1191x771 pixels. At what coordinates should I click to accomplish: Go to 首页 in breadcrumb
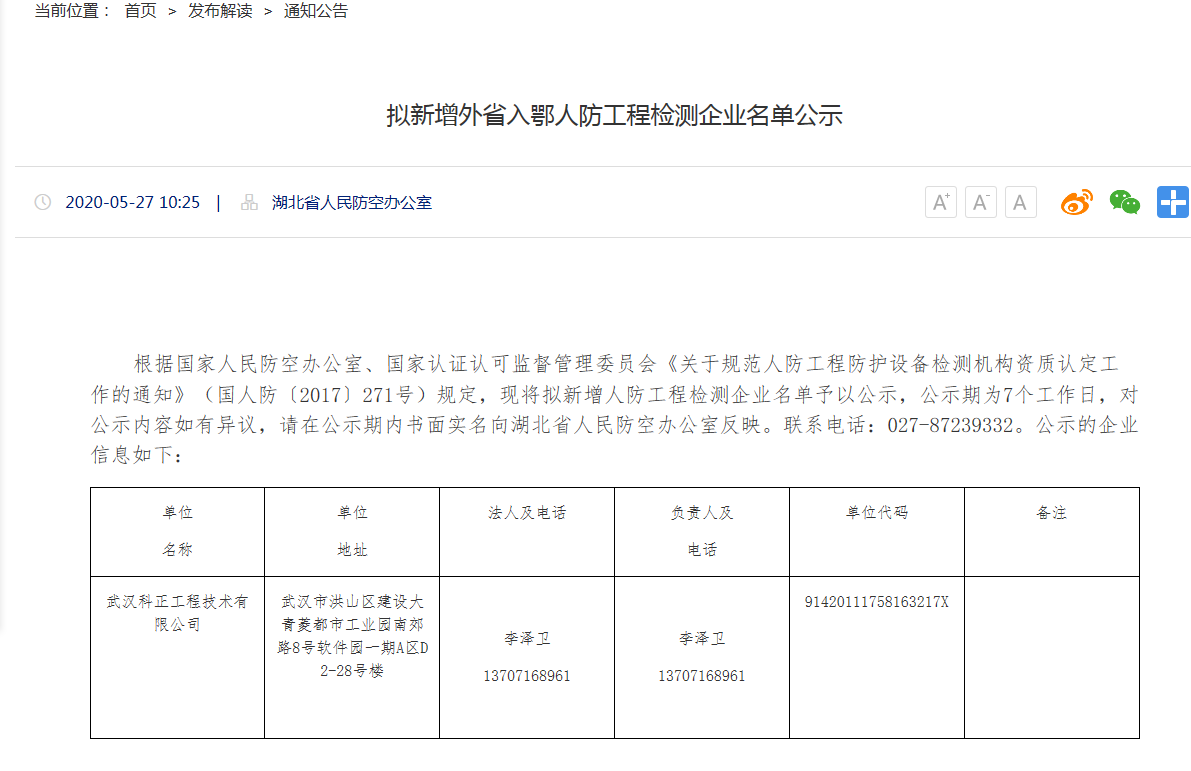pos(140,12)
